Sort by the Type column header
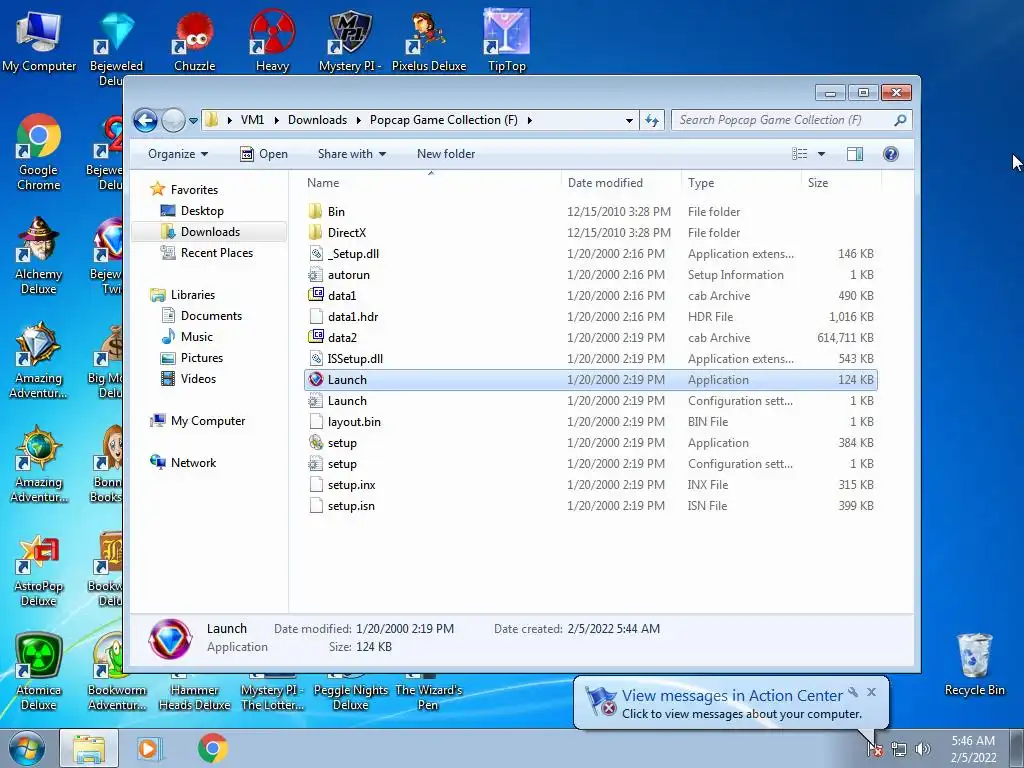1024x768 pixels. pyautogui.click(x=741, y=183)
